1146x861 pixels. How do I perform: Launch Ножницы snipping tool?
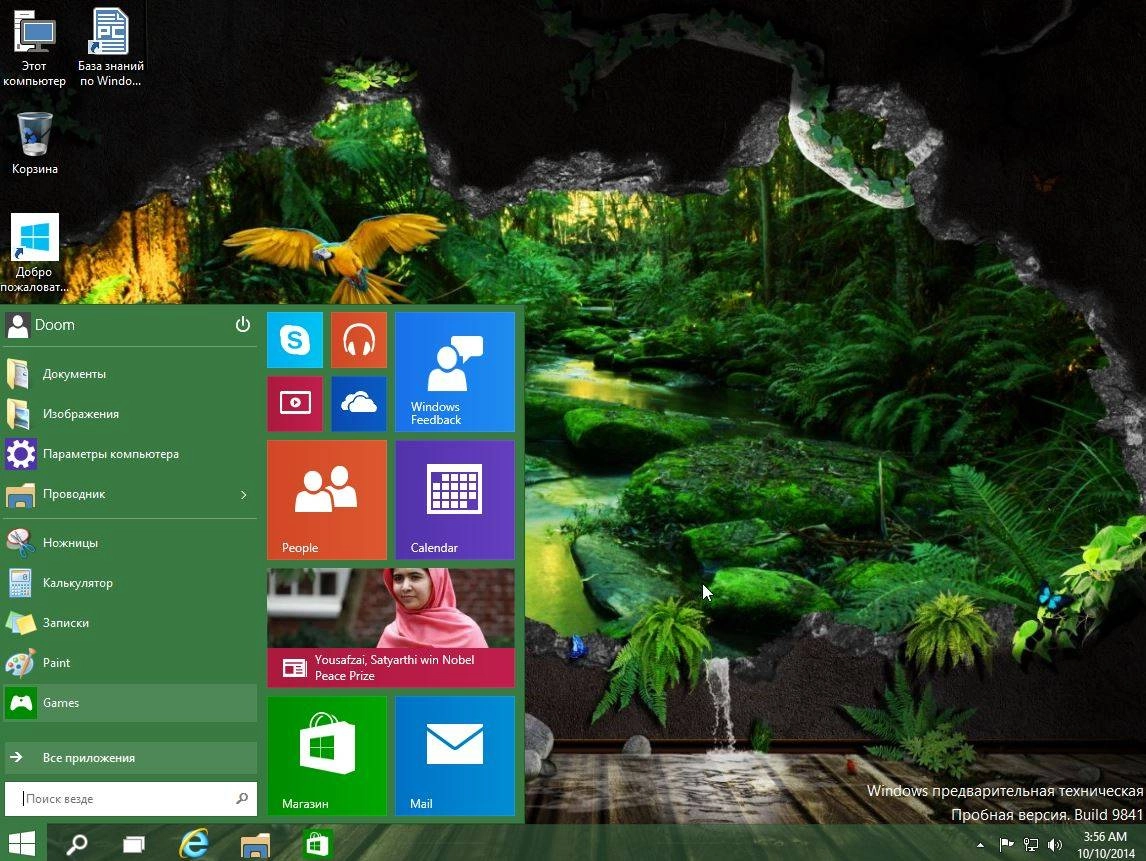click(130, 542)
